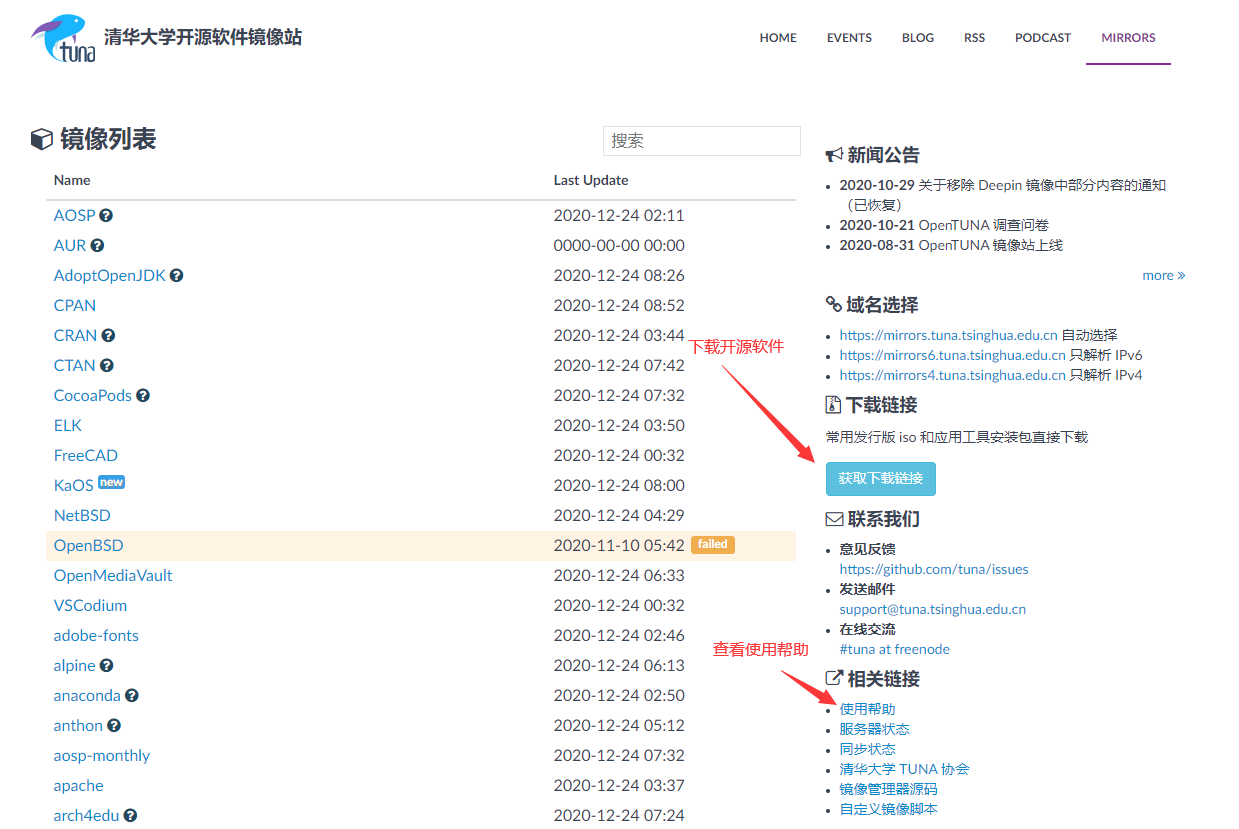Open the anthon mirror link
The height and width of the screenshot is (829, 1239).
coord(78,725)
